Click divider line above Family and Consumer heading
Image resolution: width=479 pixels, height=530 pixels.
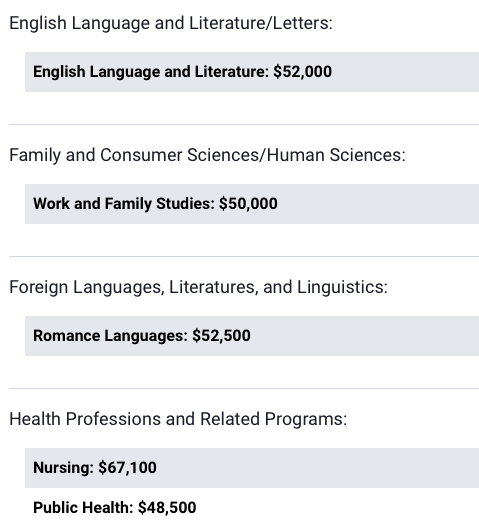click(x=244, y=124)
